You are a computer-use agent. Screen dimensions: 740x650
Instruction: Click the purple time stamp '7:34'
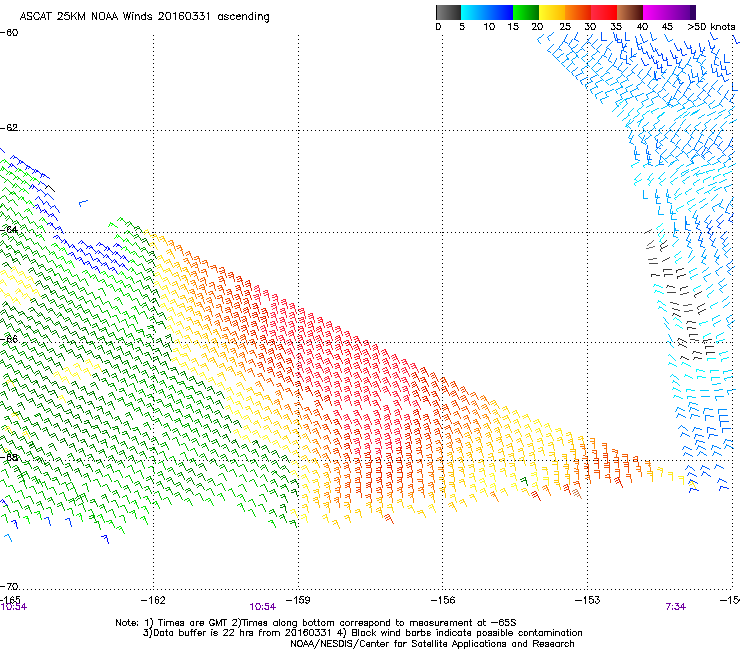[x=675, y=607]
